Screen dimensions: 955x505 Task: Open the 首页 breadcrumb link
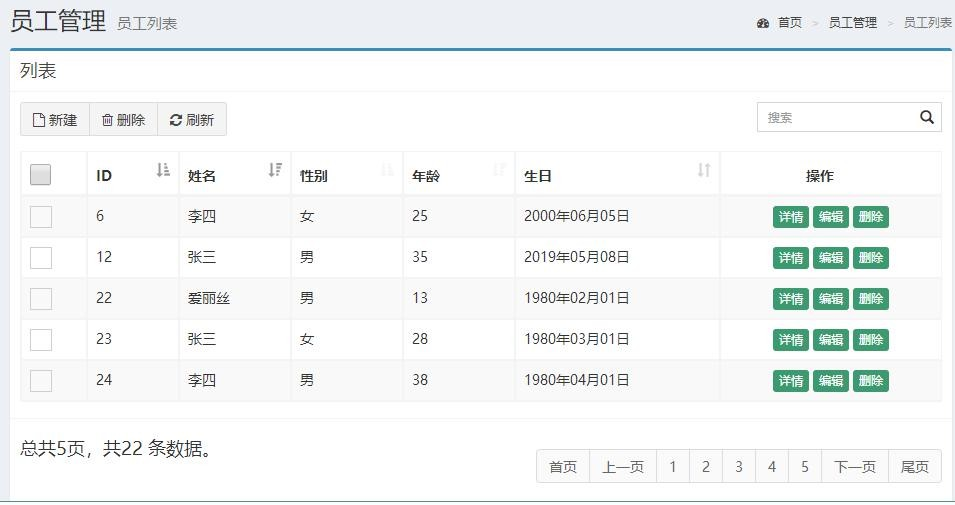click(x=790, y=23)
